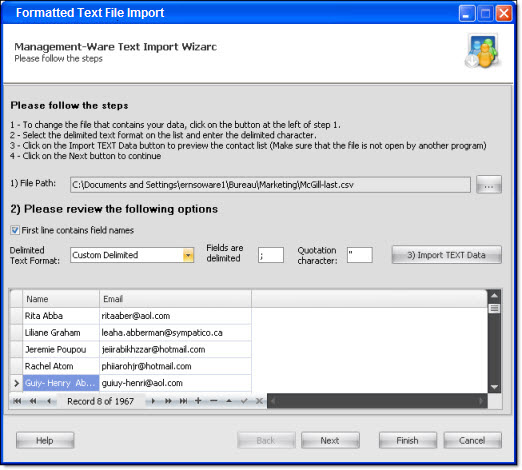Click row selector beside Rachel Atom
522x470 pixels.
[16, 366]
